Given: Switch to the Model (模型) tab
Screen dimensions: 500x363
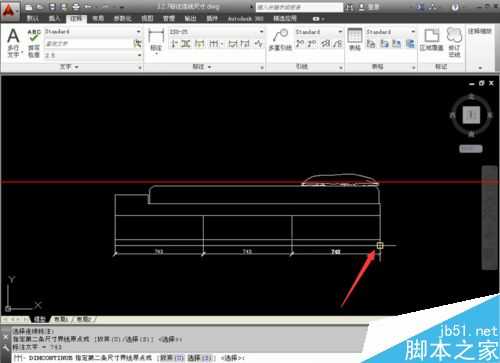Looking at the screenshot, I should click(x=40, y=319).
